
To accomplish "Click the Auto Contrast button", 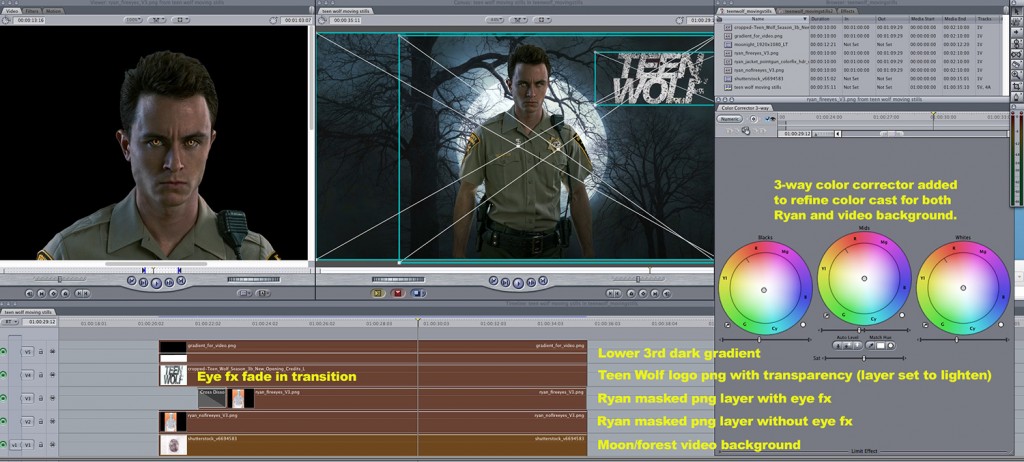I will coord(847,346).
